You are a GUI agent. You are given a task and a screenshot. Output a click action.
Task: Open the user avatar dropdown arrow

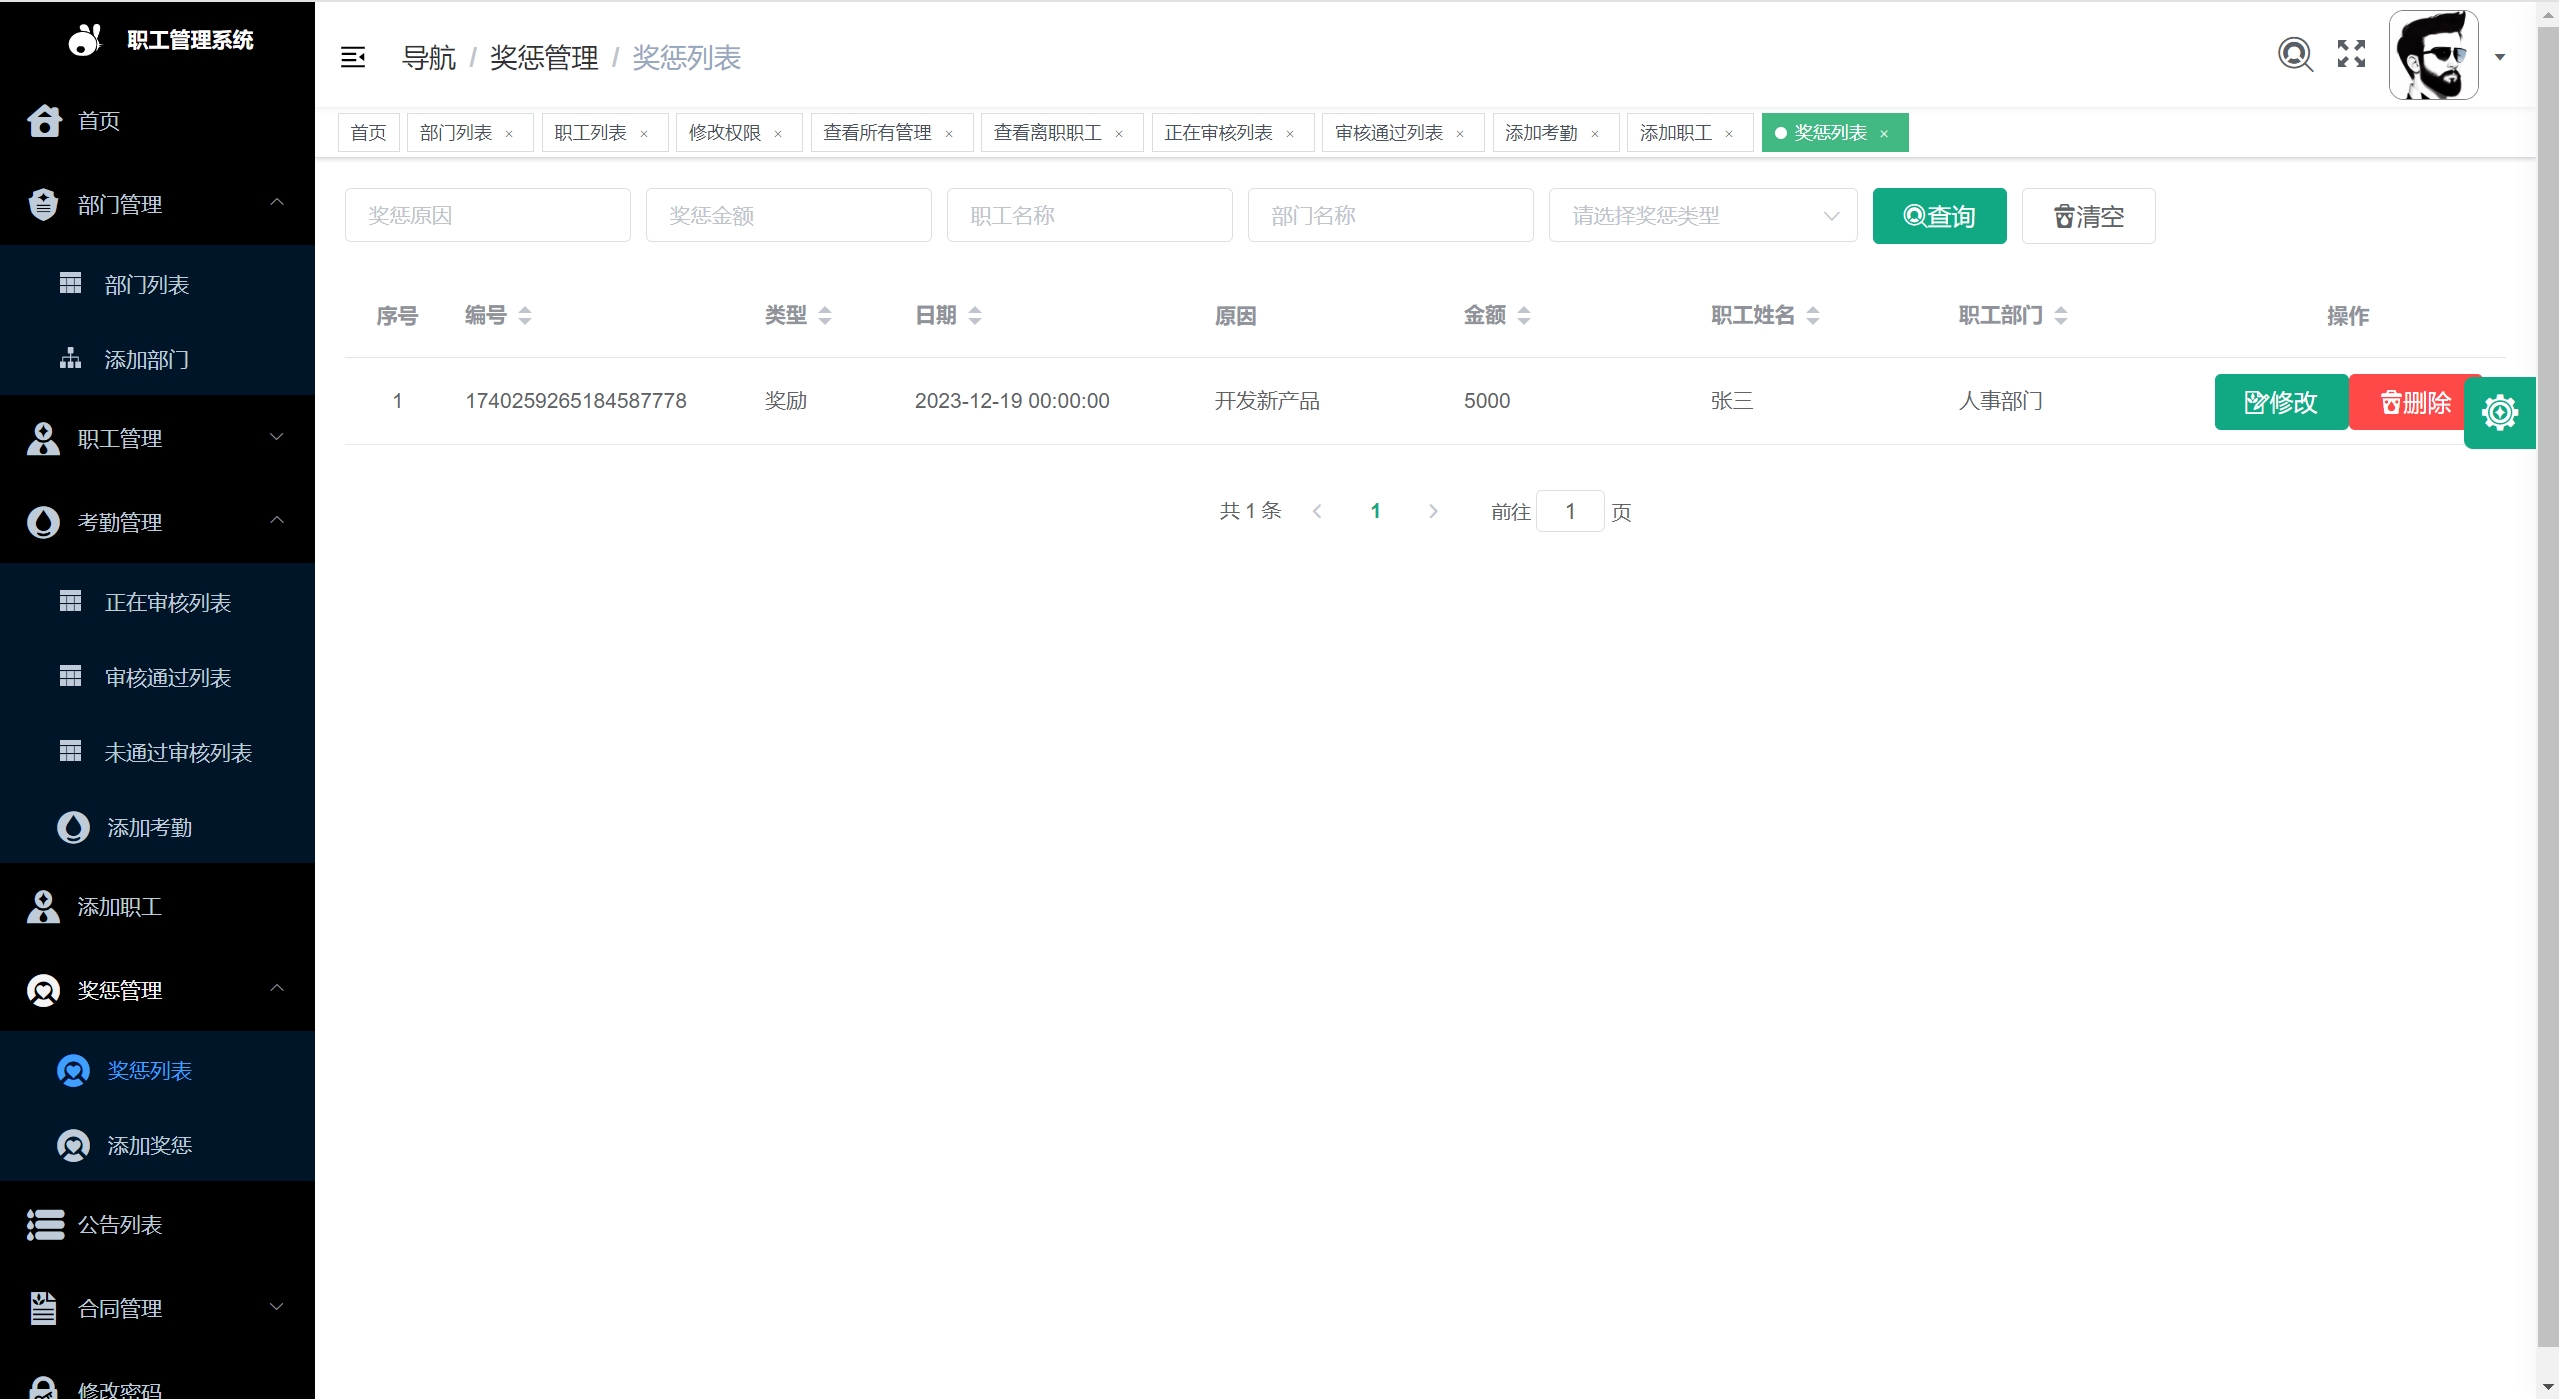2500,57
